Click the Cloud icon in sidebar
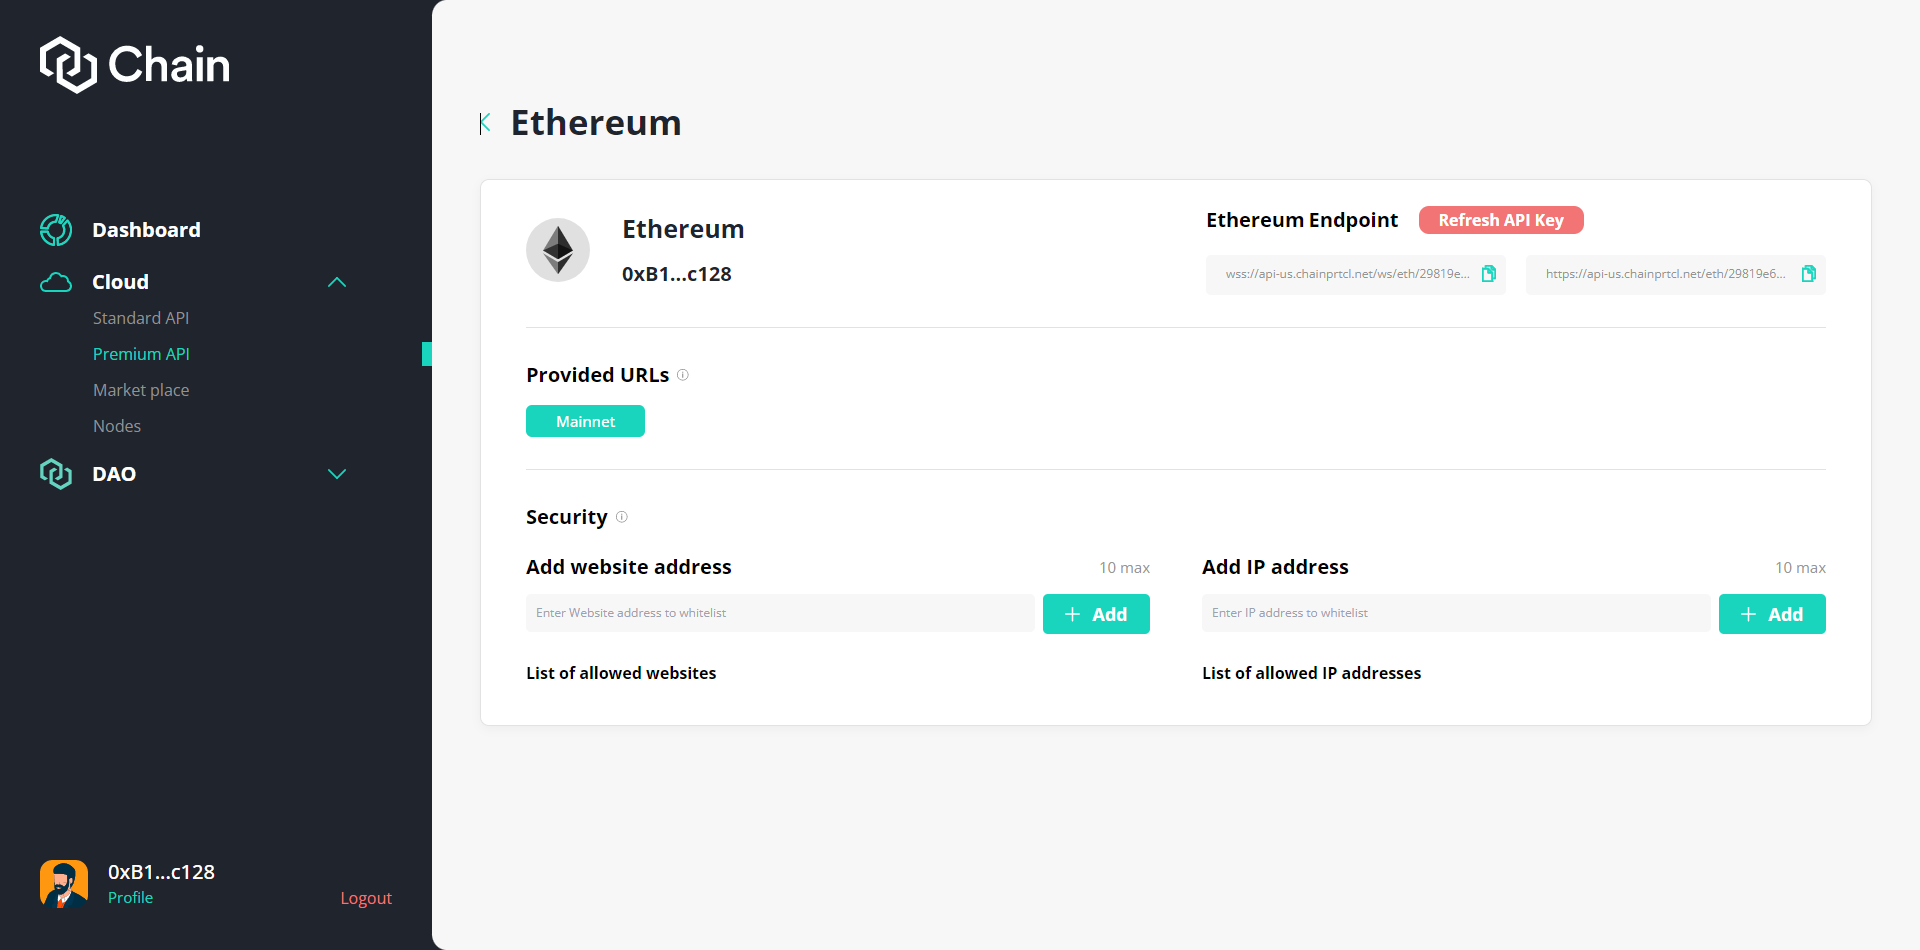This screenshot has height=950, width=1920. [x=56, y=282]
